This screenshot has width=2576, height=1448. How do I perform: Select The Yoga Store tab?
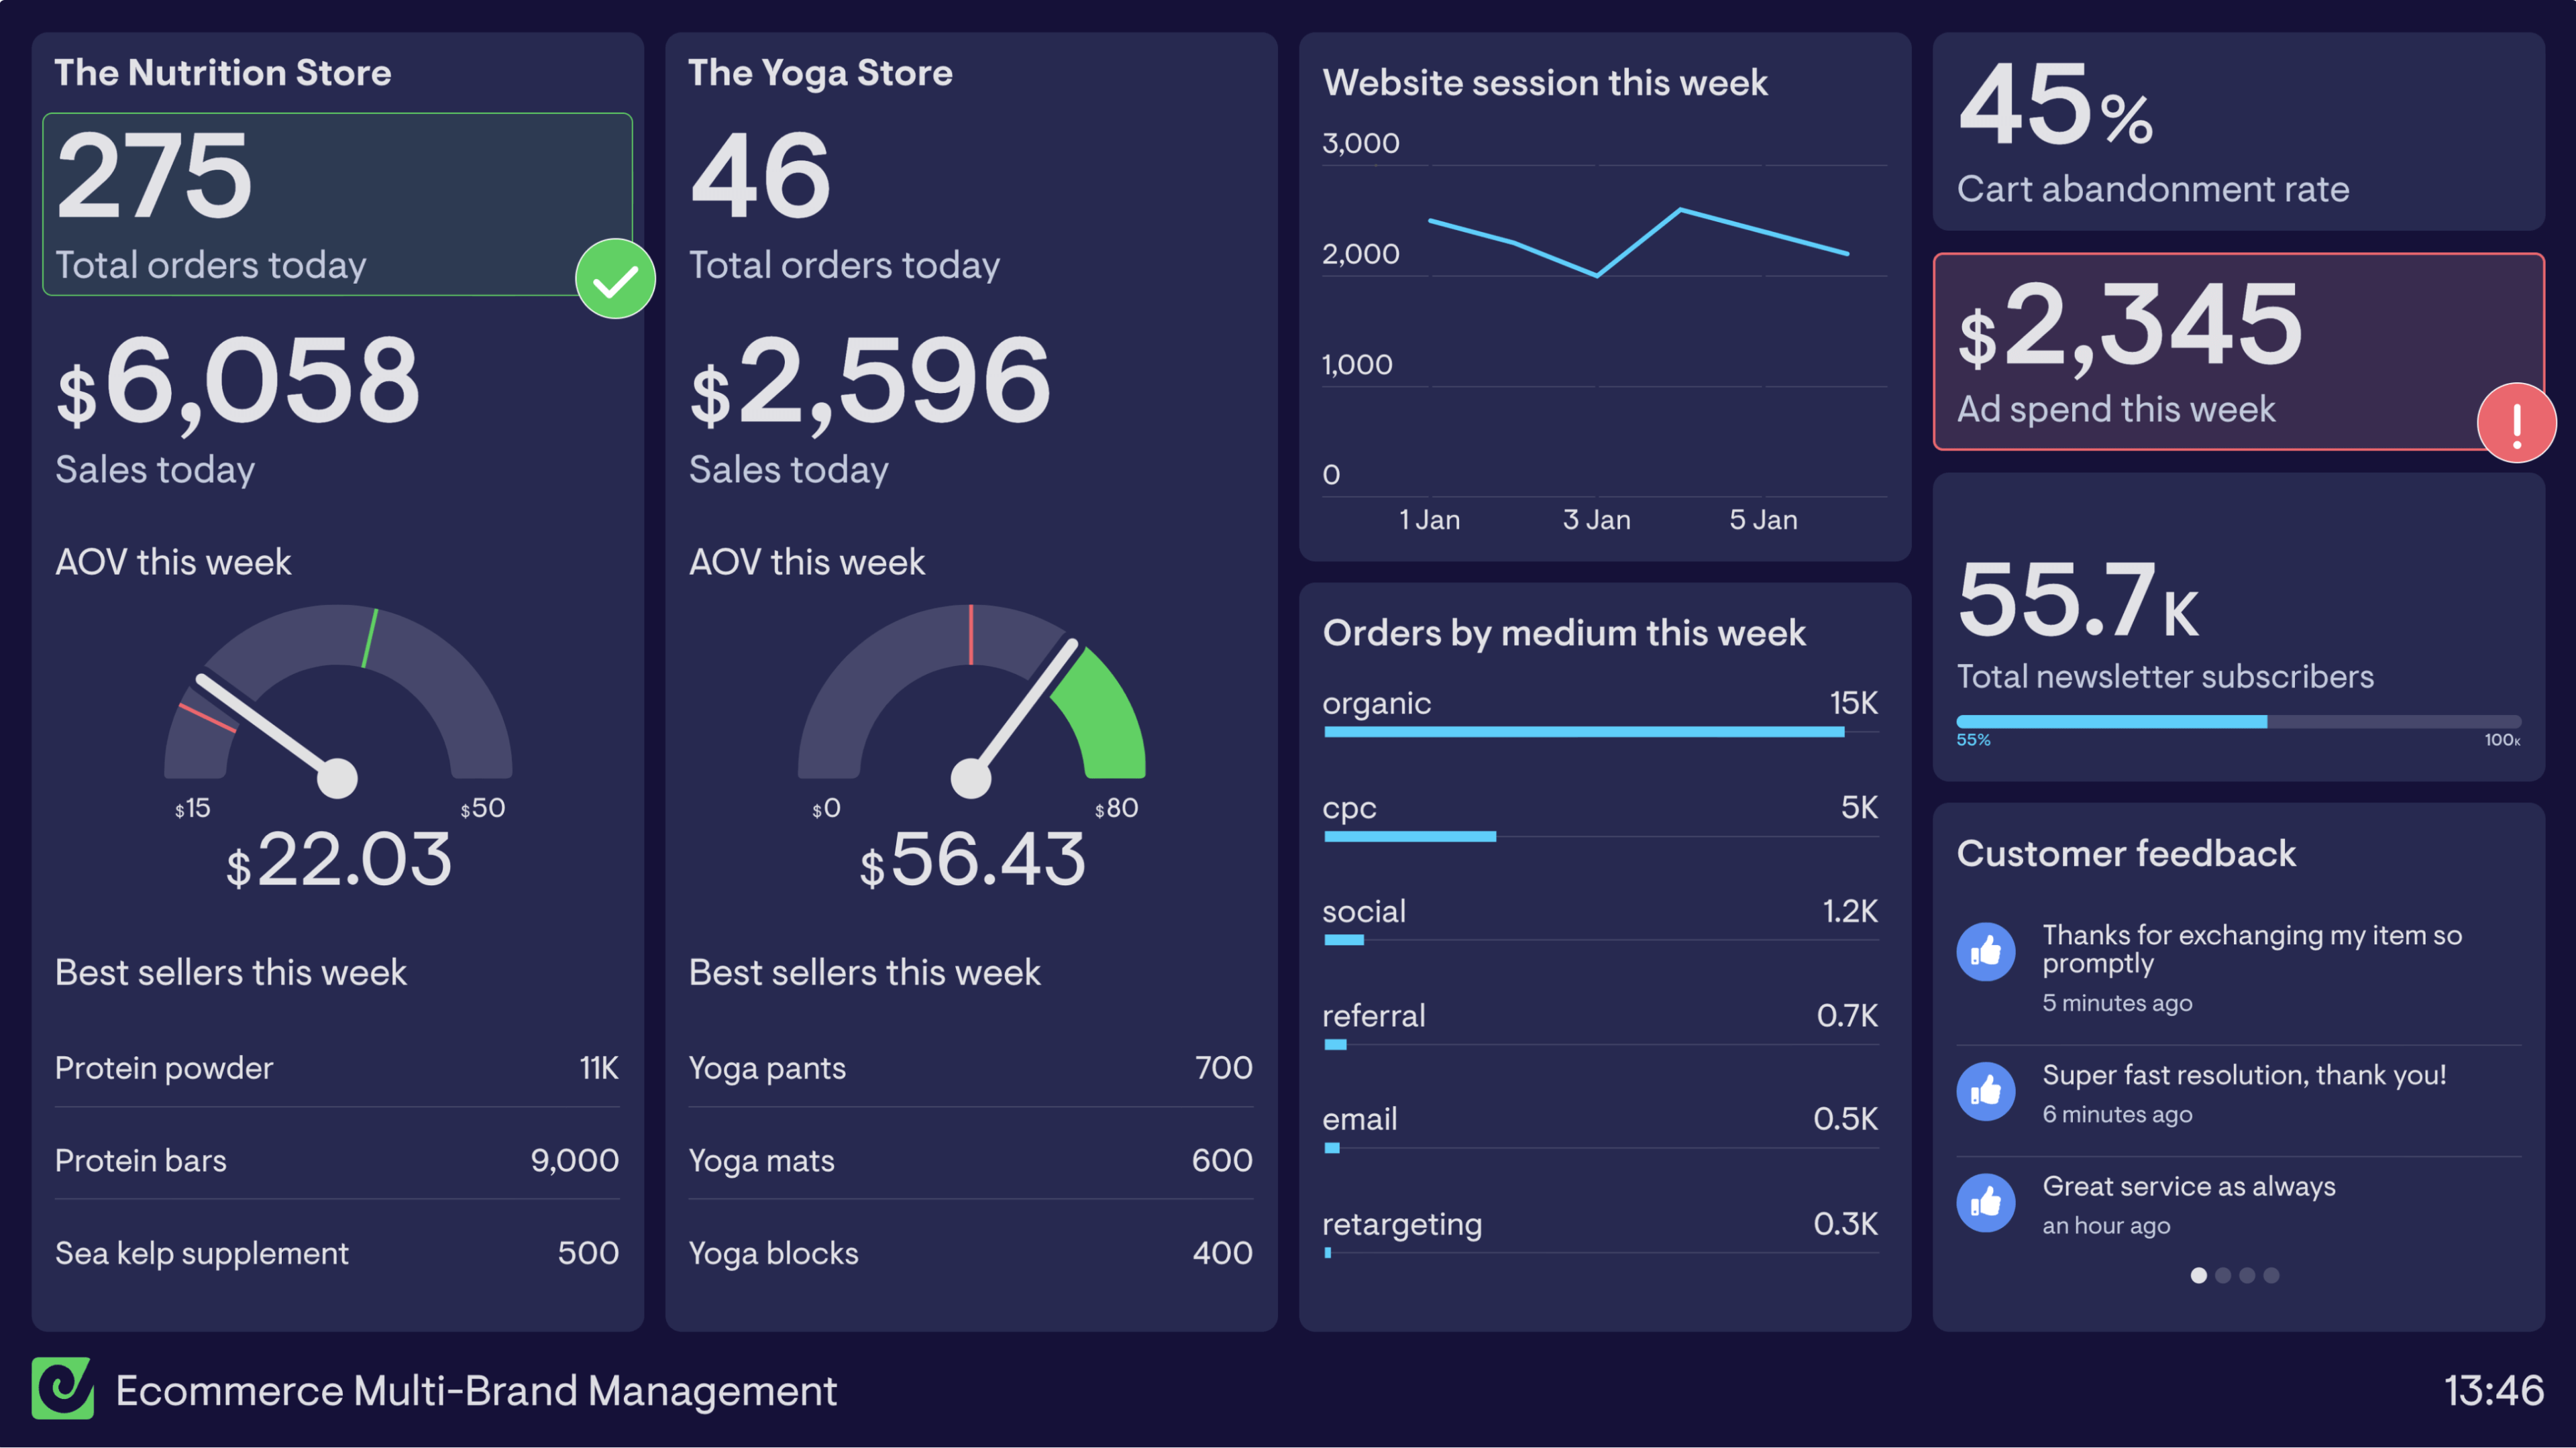click(x=819, y=76)
